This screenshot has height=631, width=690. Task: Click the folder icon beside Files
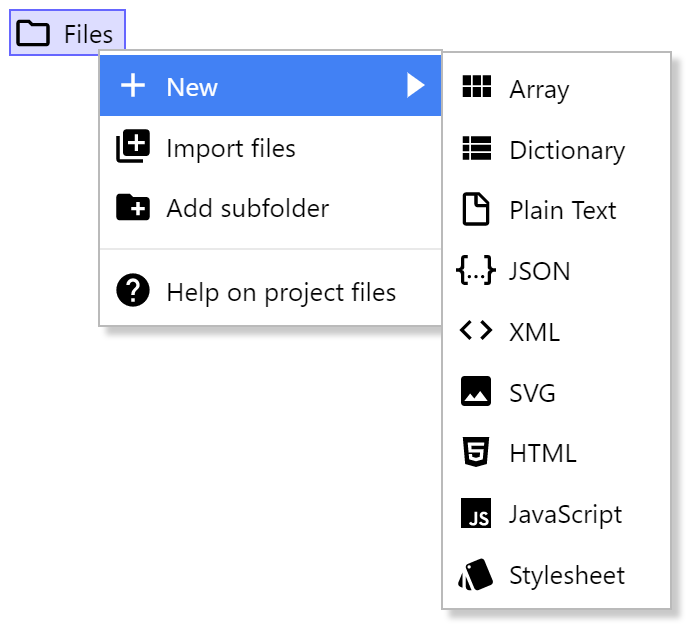34,34
